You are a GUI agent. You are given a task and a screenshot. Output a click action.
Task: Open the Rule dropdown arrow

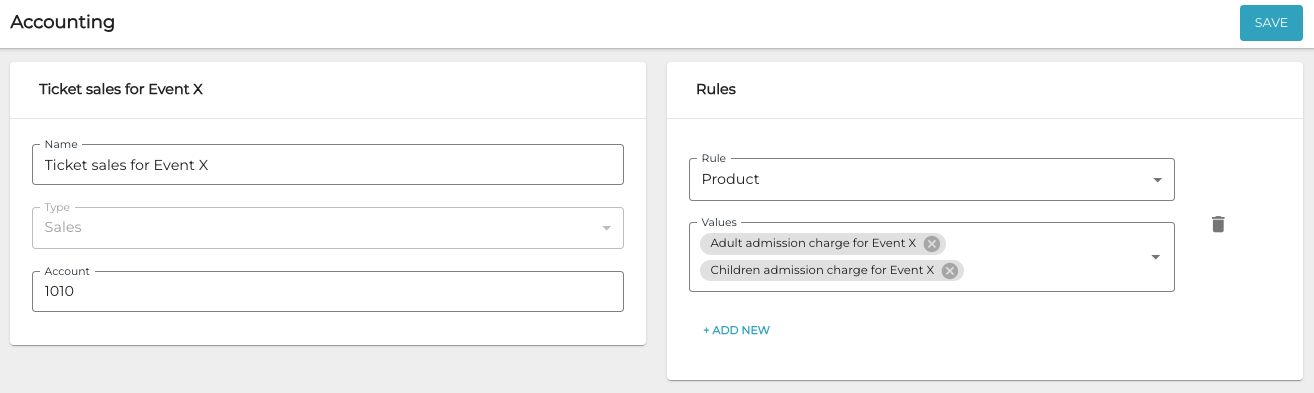tap(1157, 180)
